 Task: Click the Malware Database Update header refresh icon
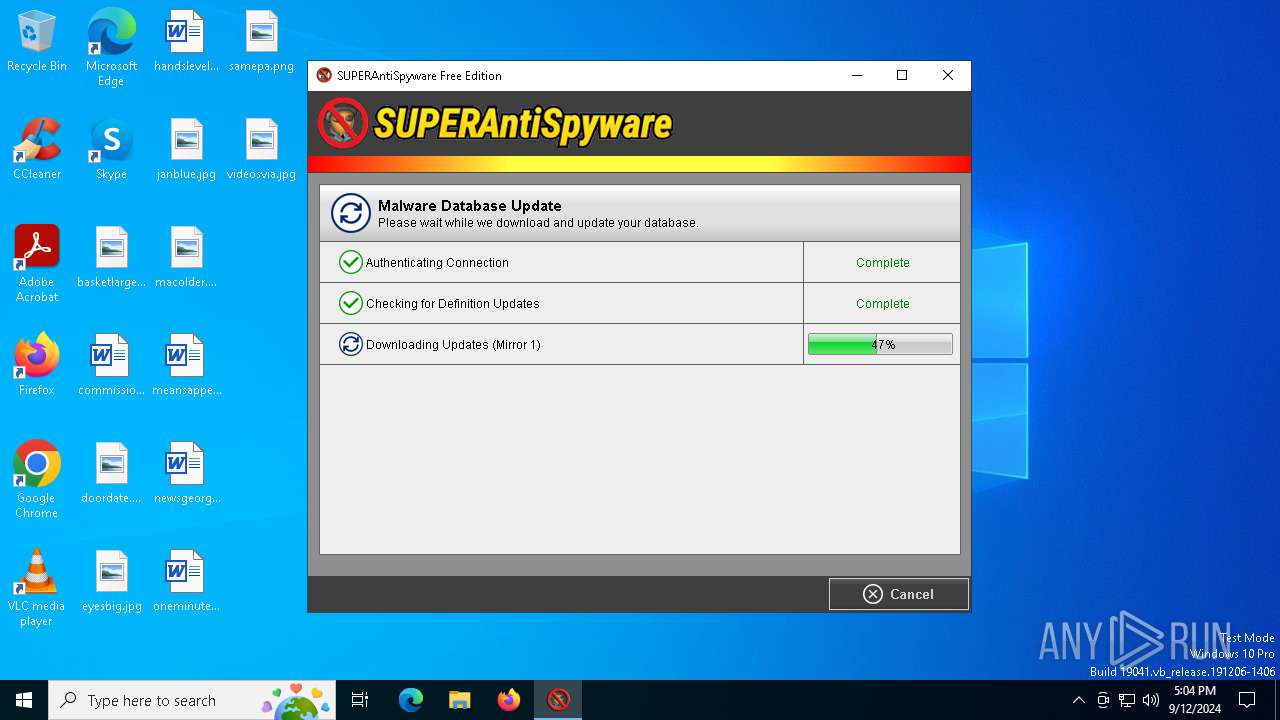coord(351,213)
